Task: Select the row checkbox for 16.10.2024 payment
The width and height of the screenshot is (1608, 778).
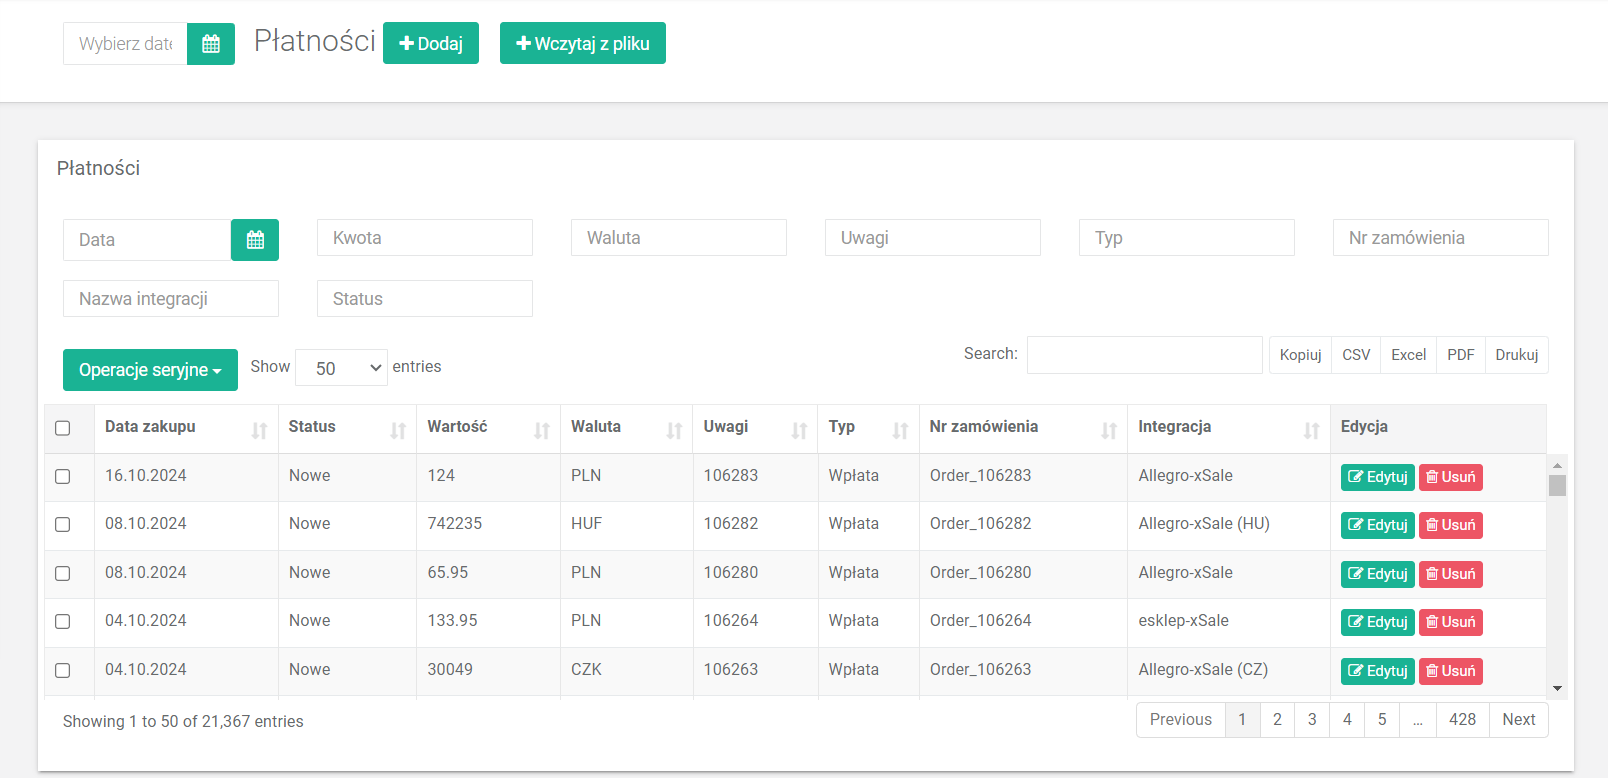Action: [63, 477]
